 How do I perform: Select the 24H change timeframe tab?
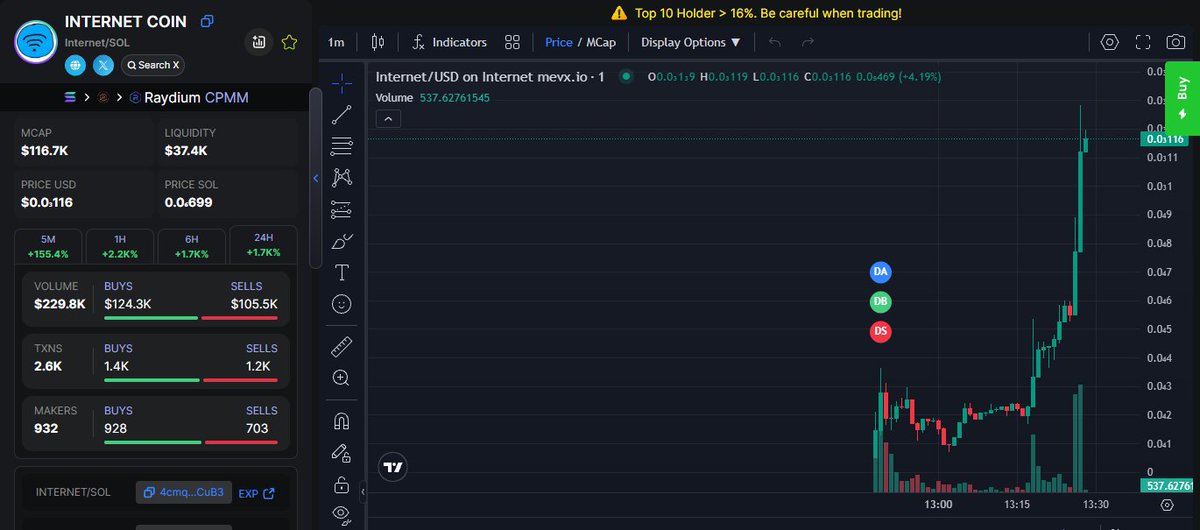click(263, 246)
